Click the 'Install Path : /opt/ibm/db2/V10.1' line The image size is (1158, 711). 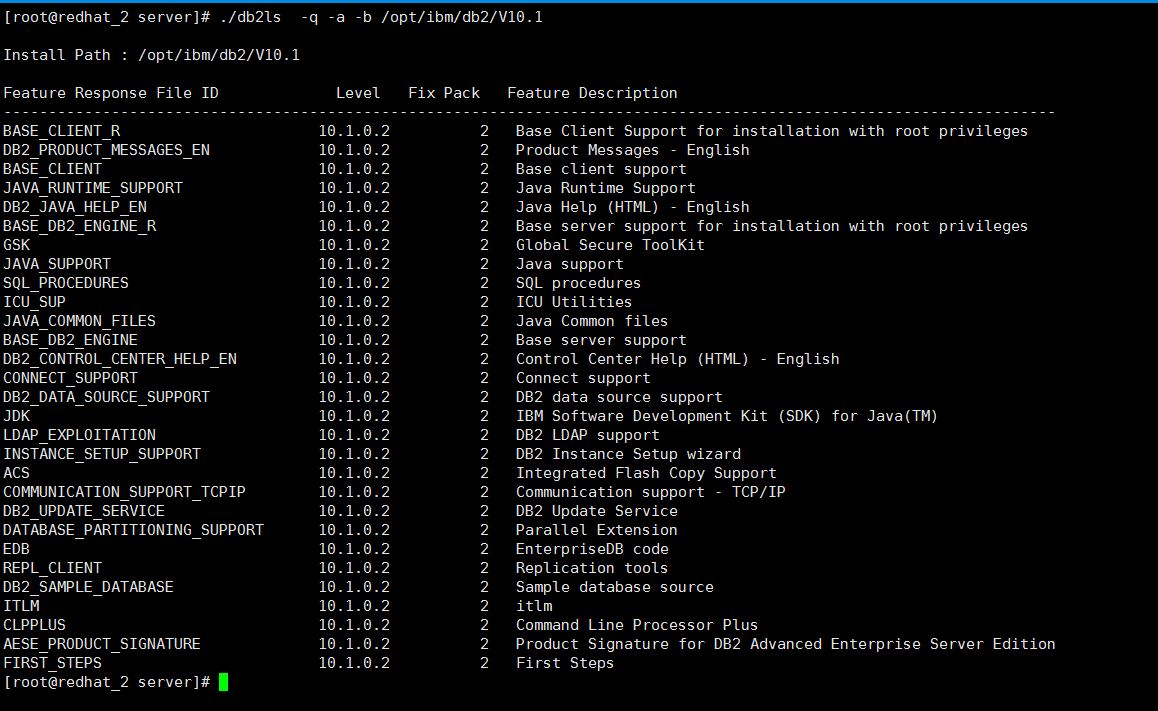(151, 55)
